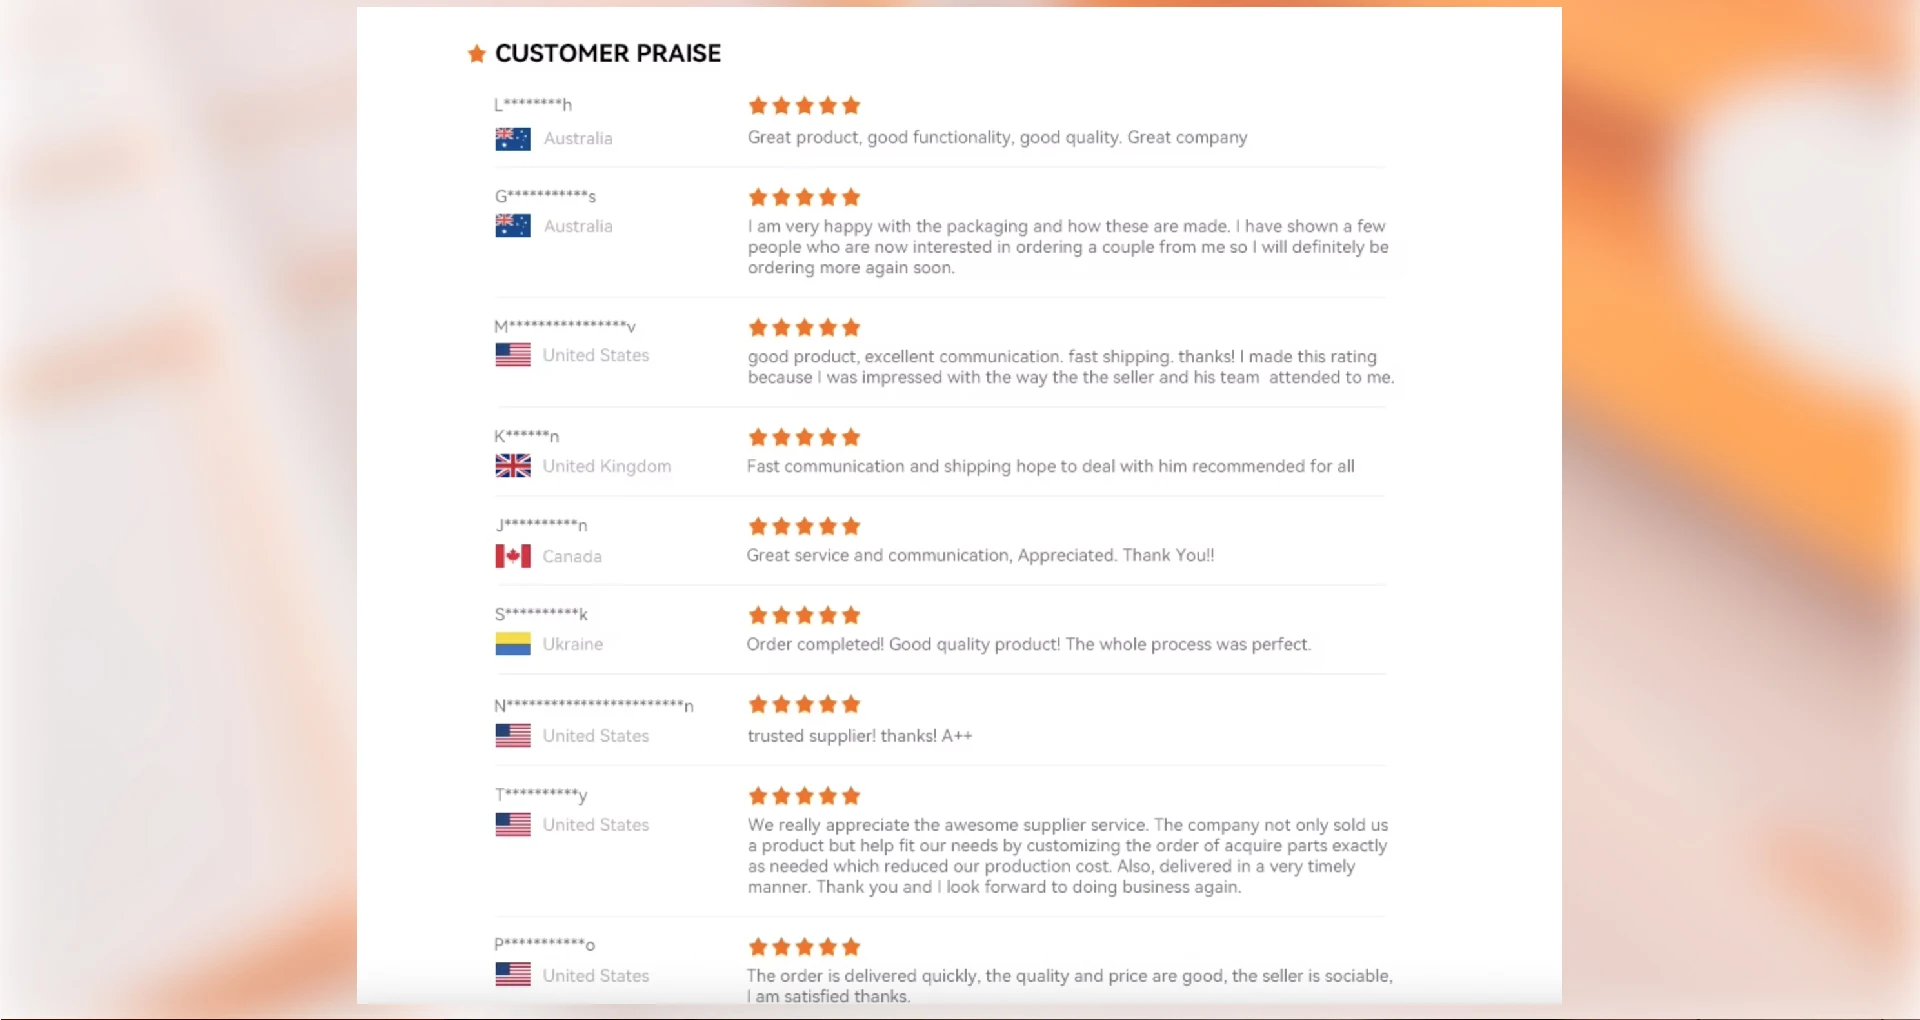The width and height of the screenshot is (1920, 1020).
Task: Select the reviewer name K******n
Action: (x=527, y=436)
